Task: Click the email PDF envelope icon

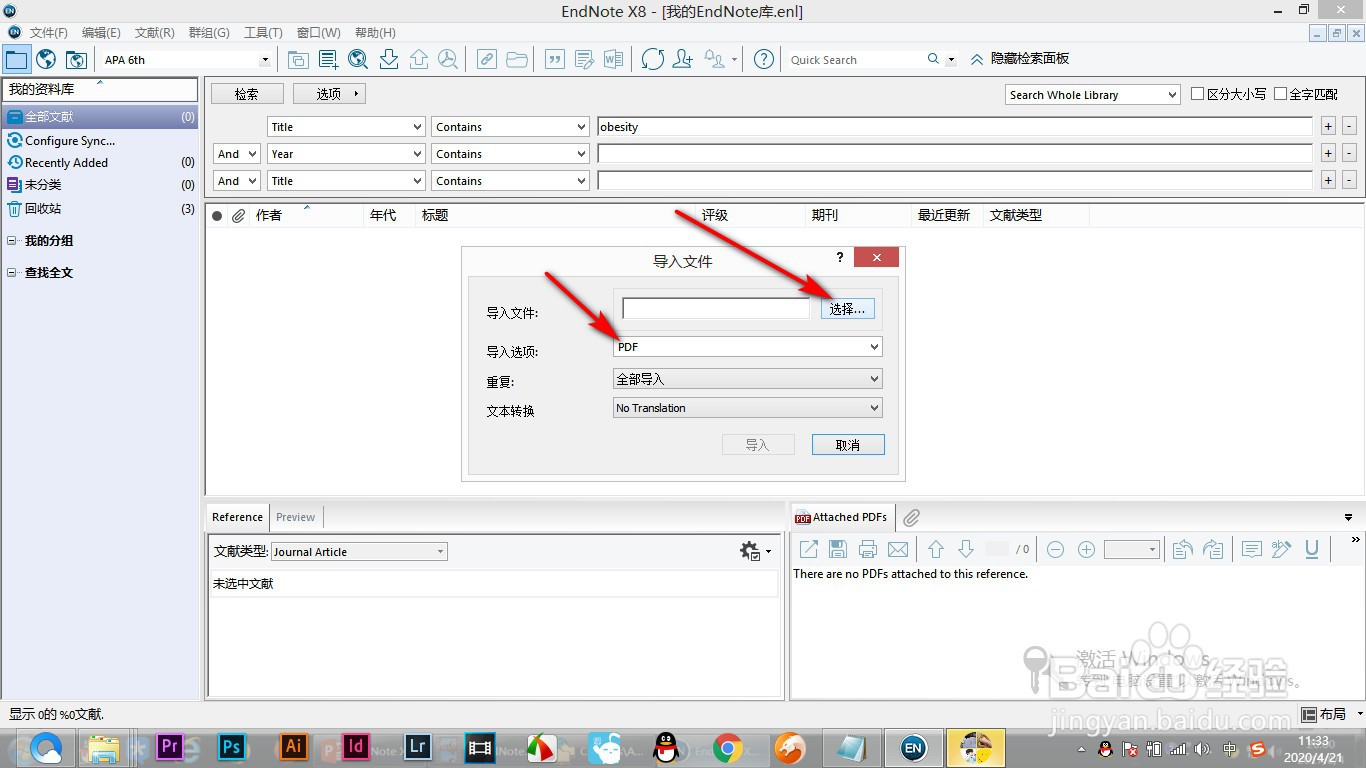Action: coord(898,549)
